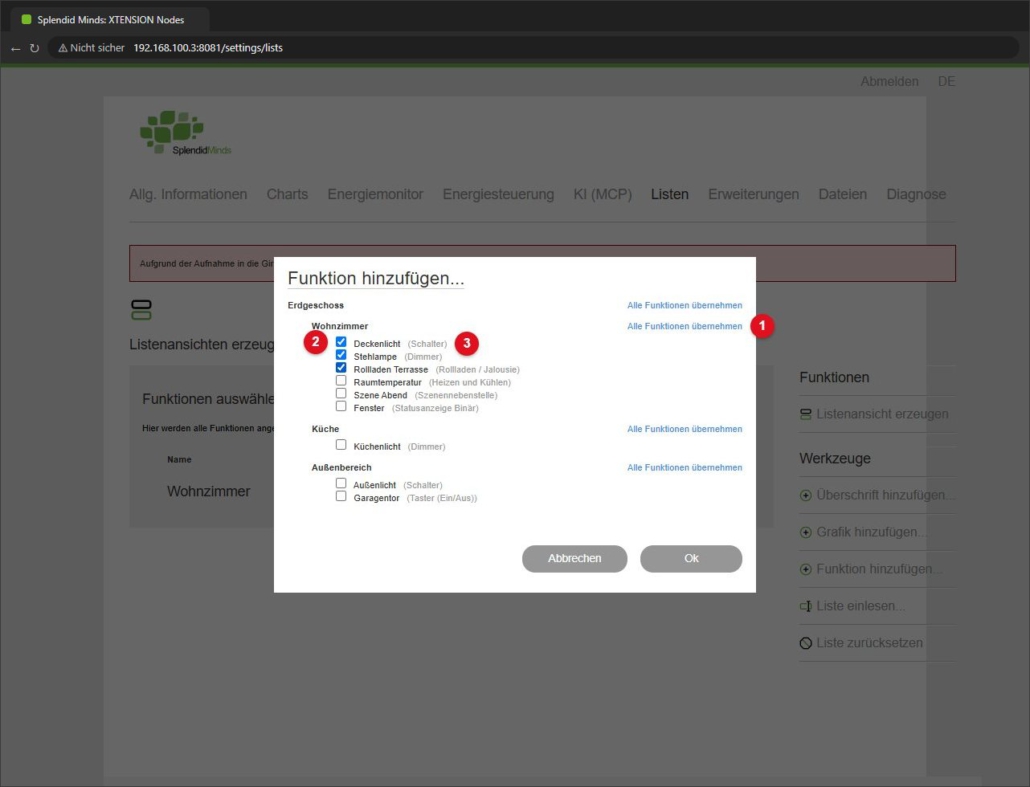Click the Nicht sicher security warning
The height and width of the screenshot is (787, 1030).
pos(91,48)
